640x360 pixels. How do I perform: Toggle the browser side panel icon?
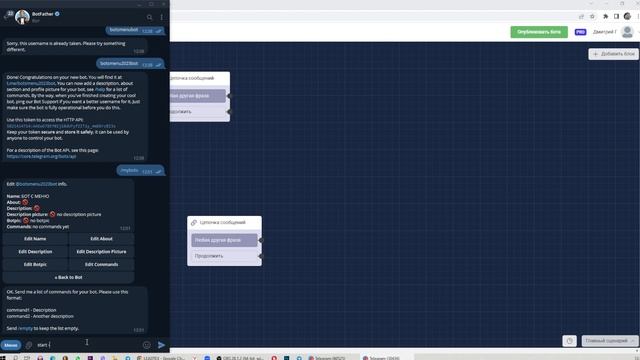click(616, 16)
